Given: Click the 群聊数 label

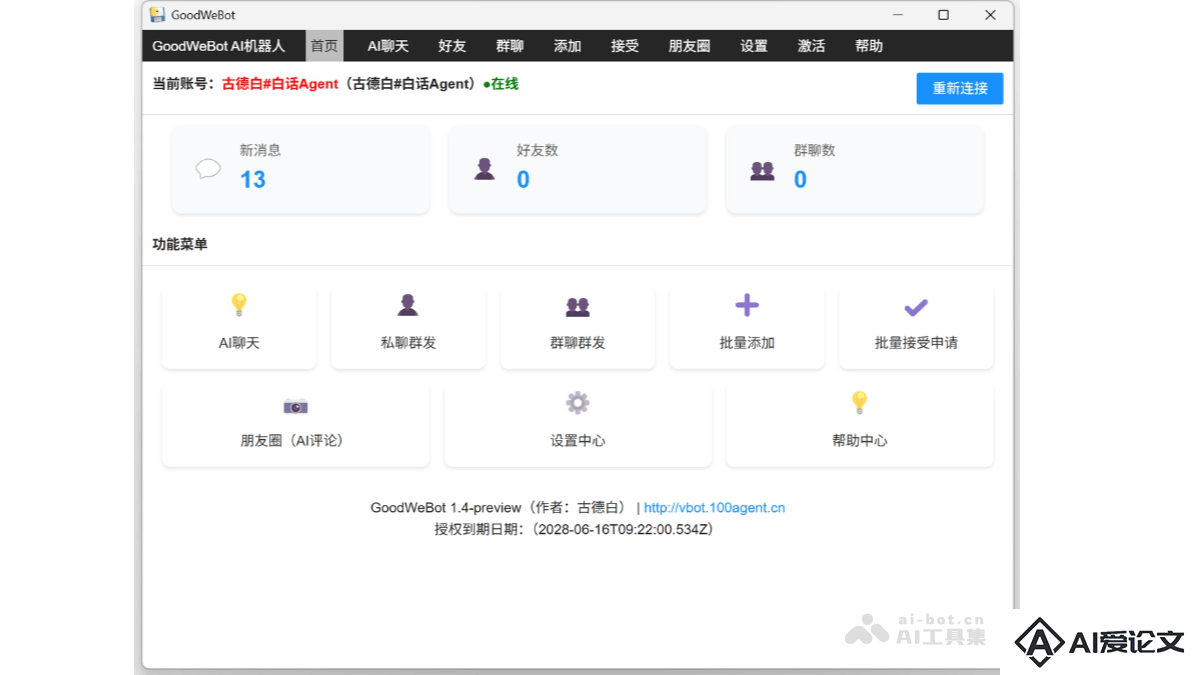Looking at the screenshot, I should [814, 150].
